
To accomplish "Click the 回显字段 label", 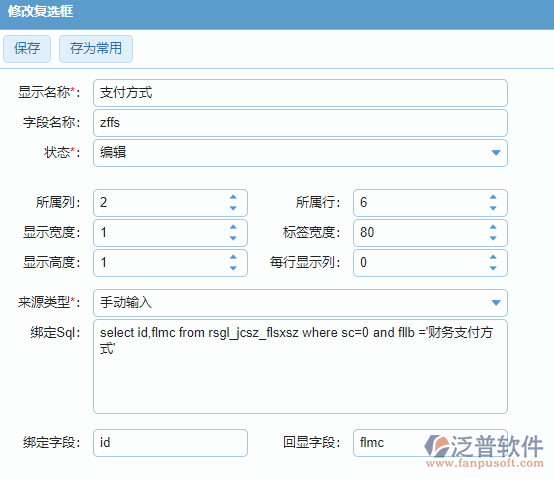I will (311, 443).
